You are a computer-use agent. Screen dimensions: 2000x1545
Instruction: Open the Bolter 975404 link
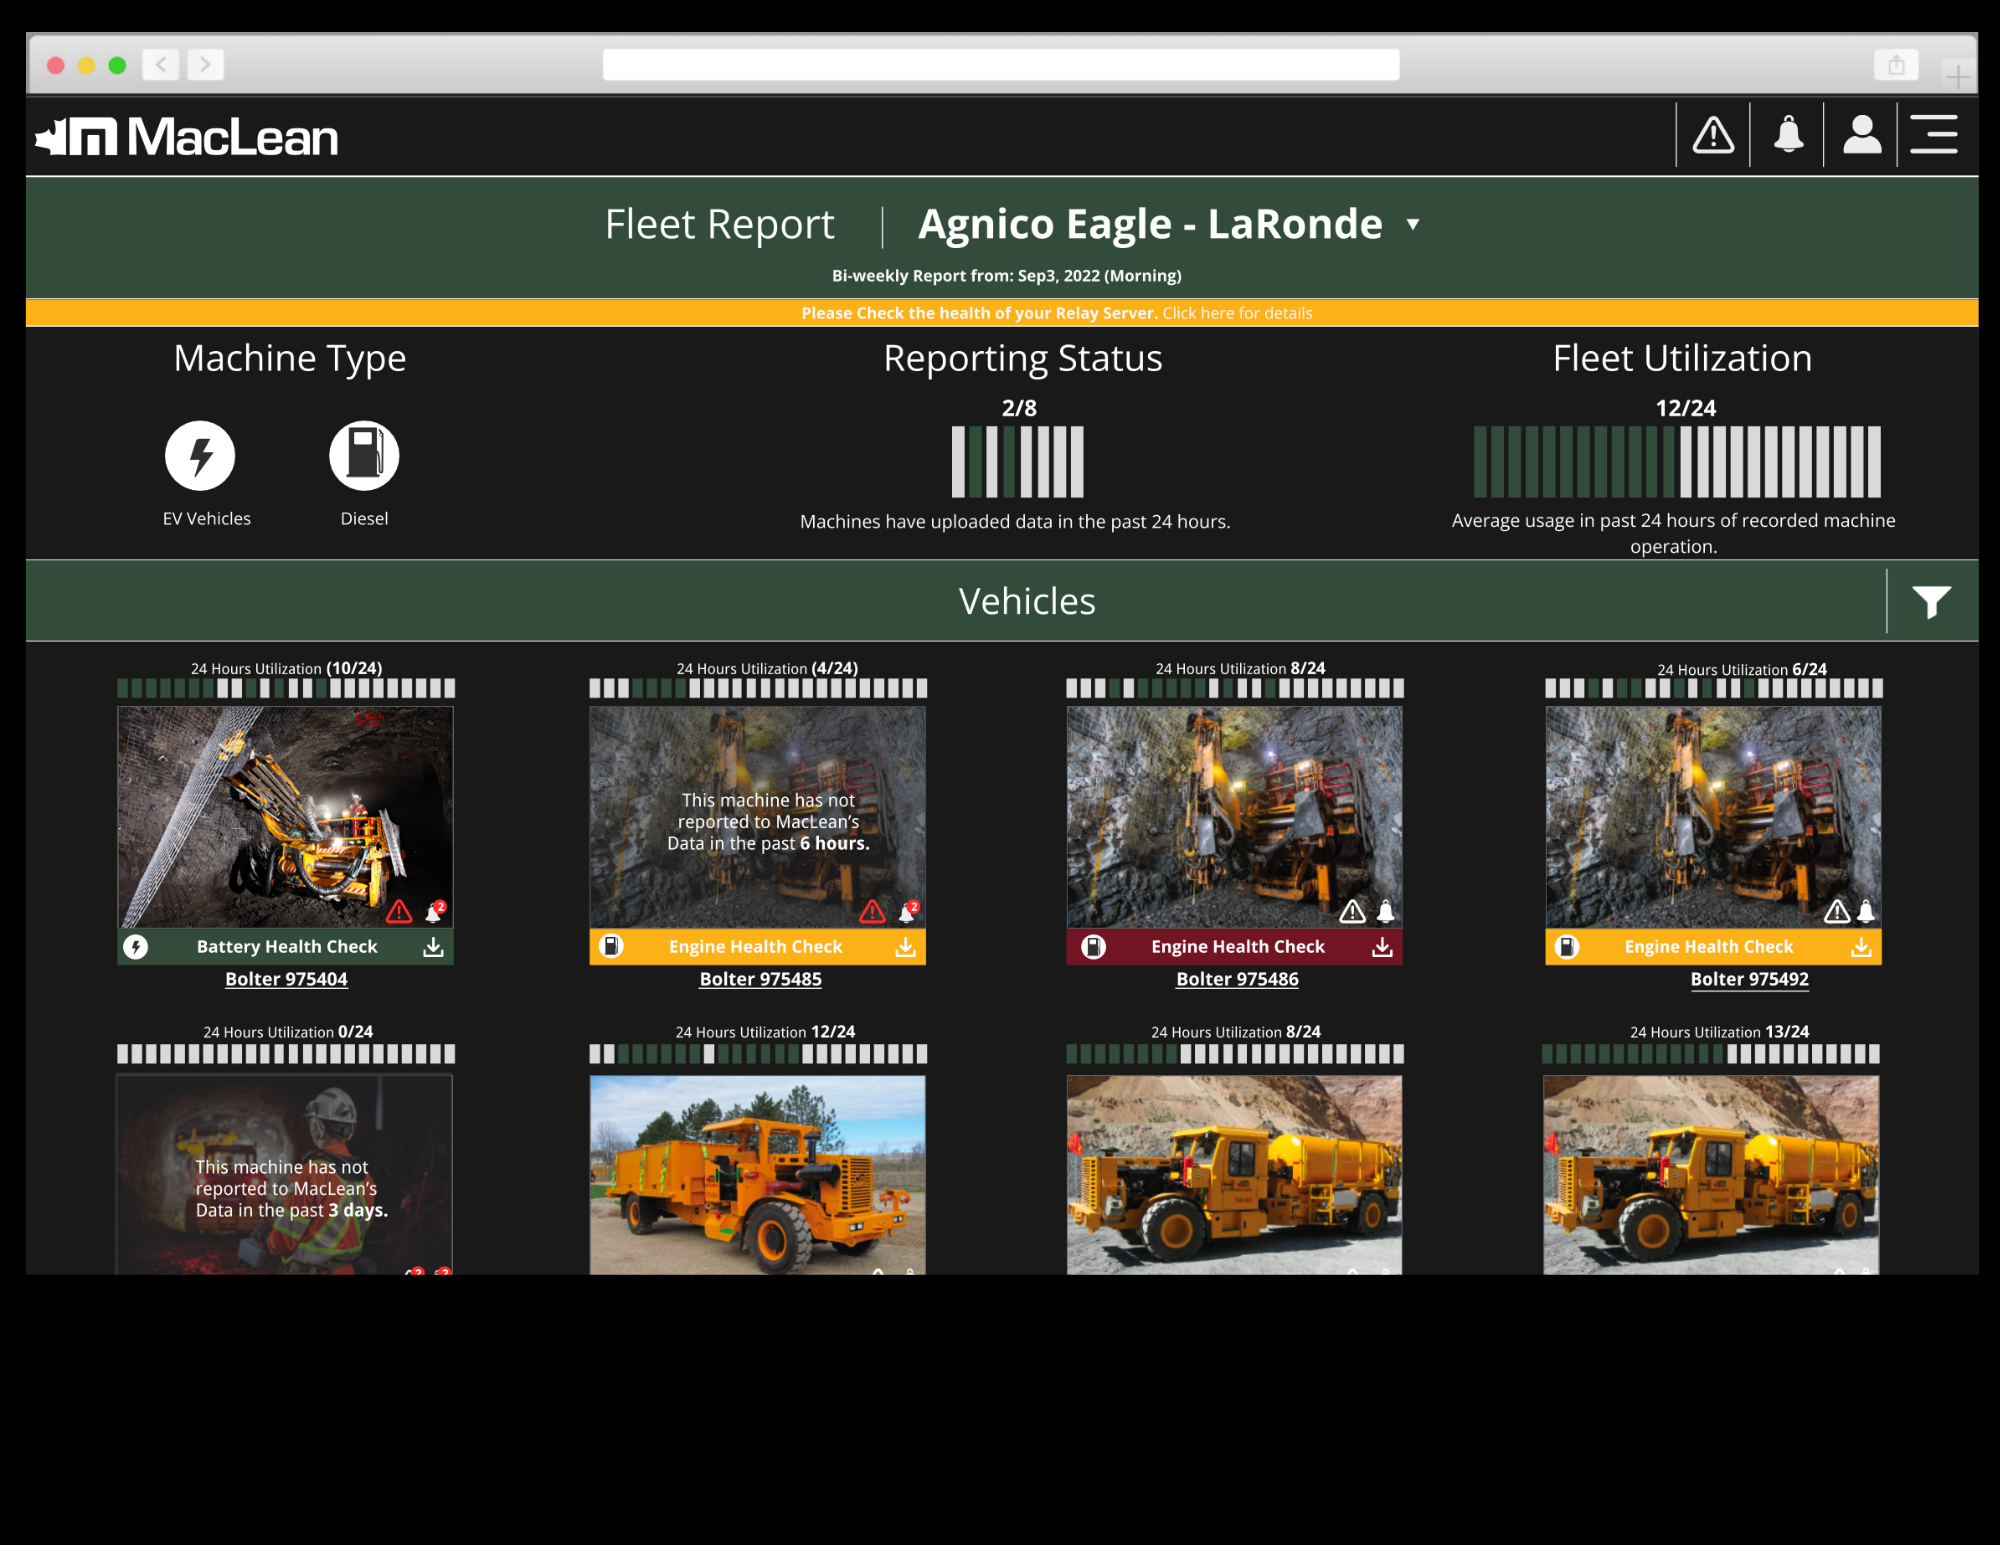(286, 979)
